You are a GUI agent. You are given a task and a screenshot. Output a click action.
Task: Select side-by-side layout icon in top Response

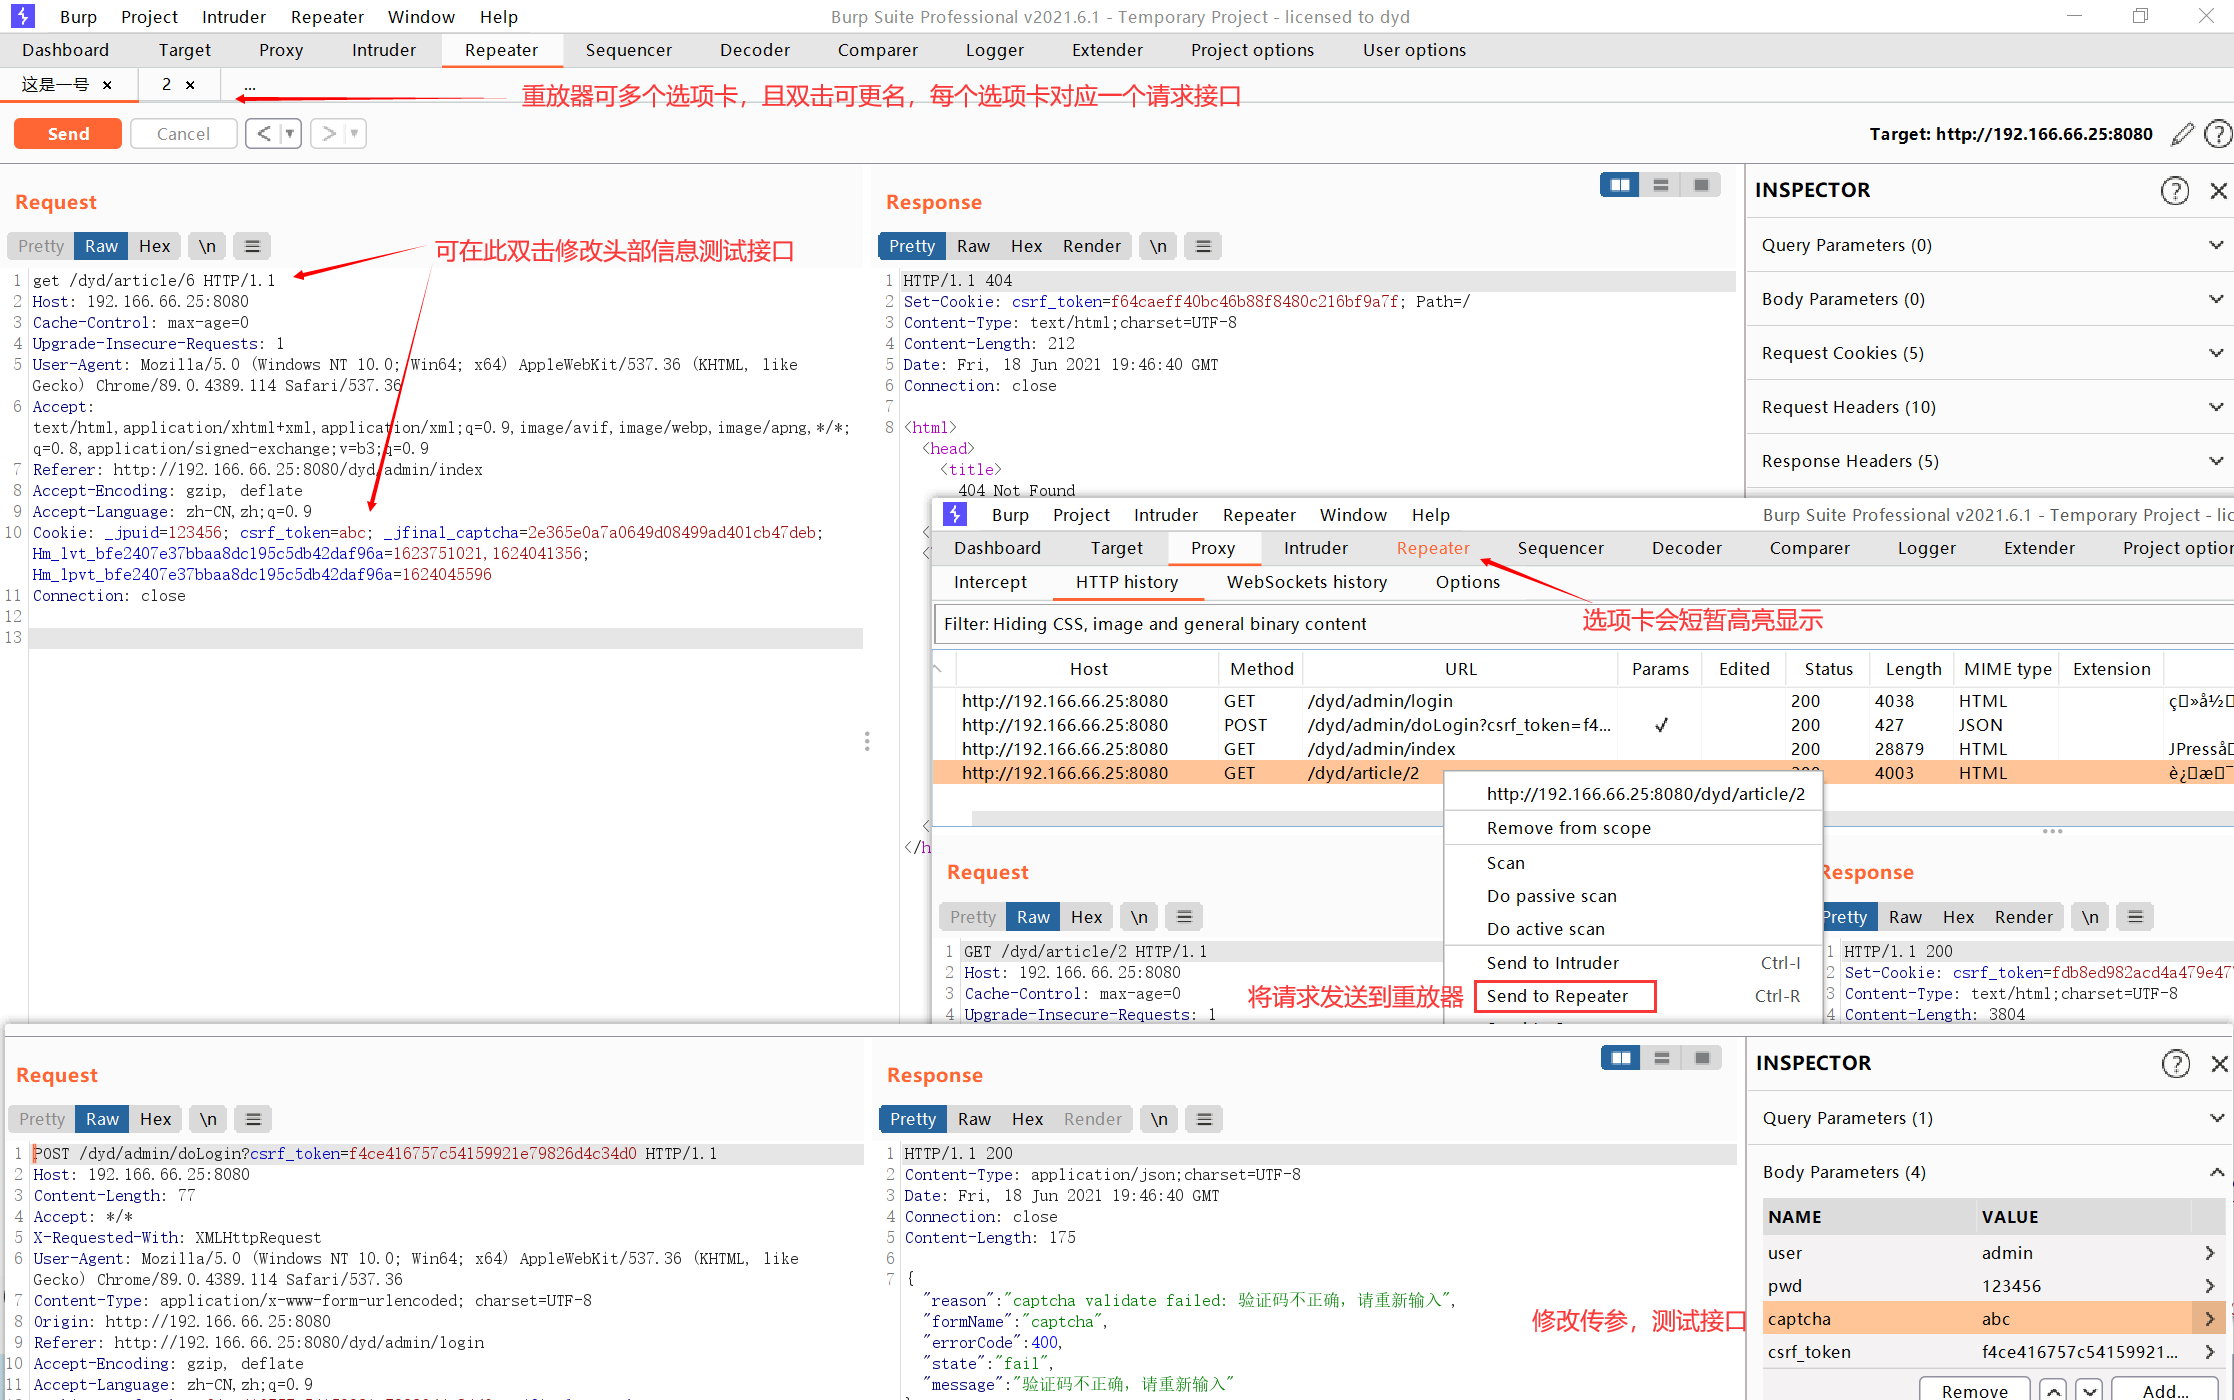tap(1620, 185)
